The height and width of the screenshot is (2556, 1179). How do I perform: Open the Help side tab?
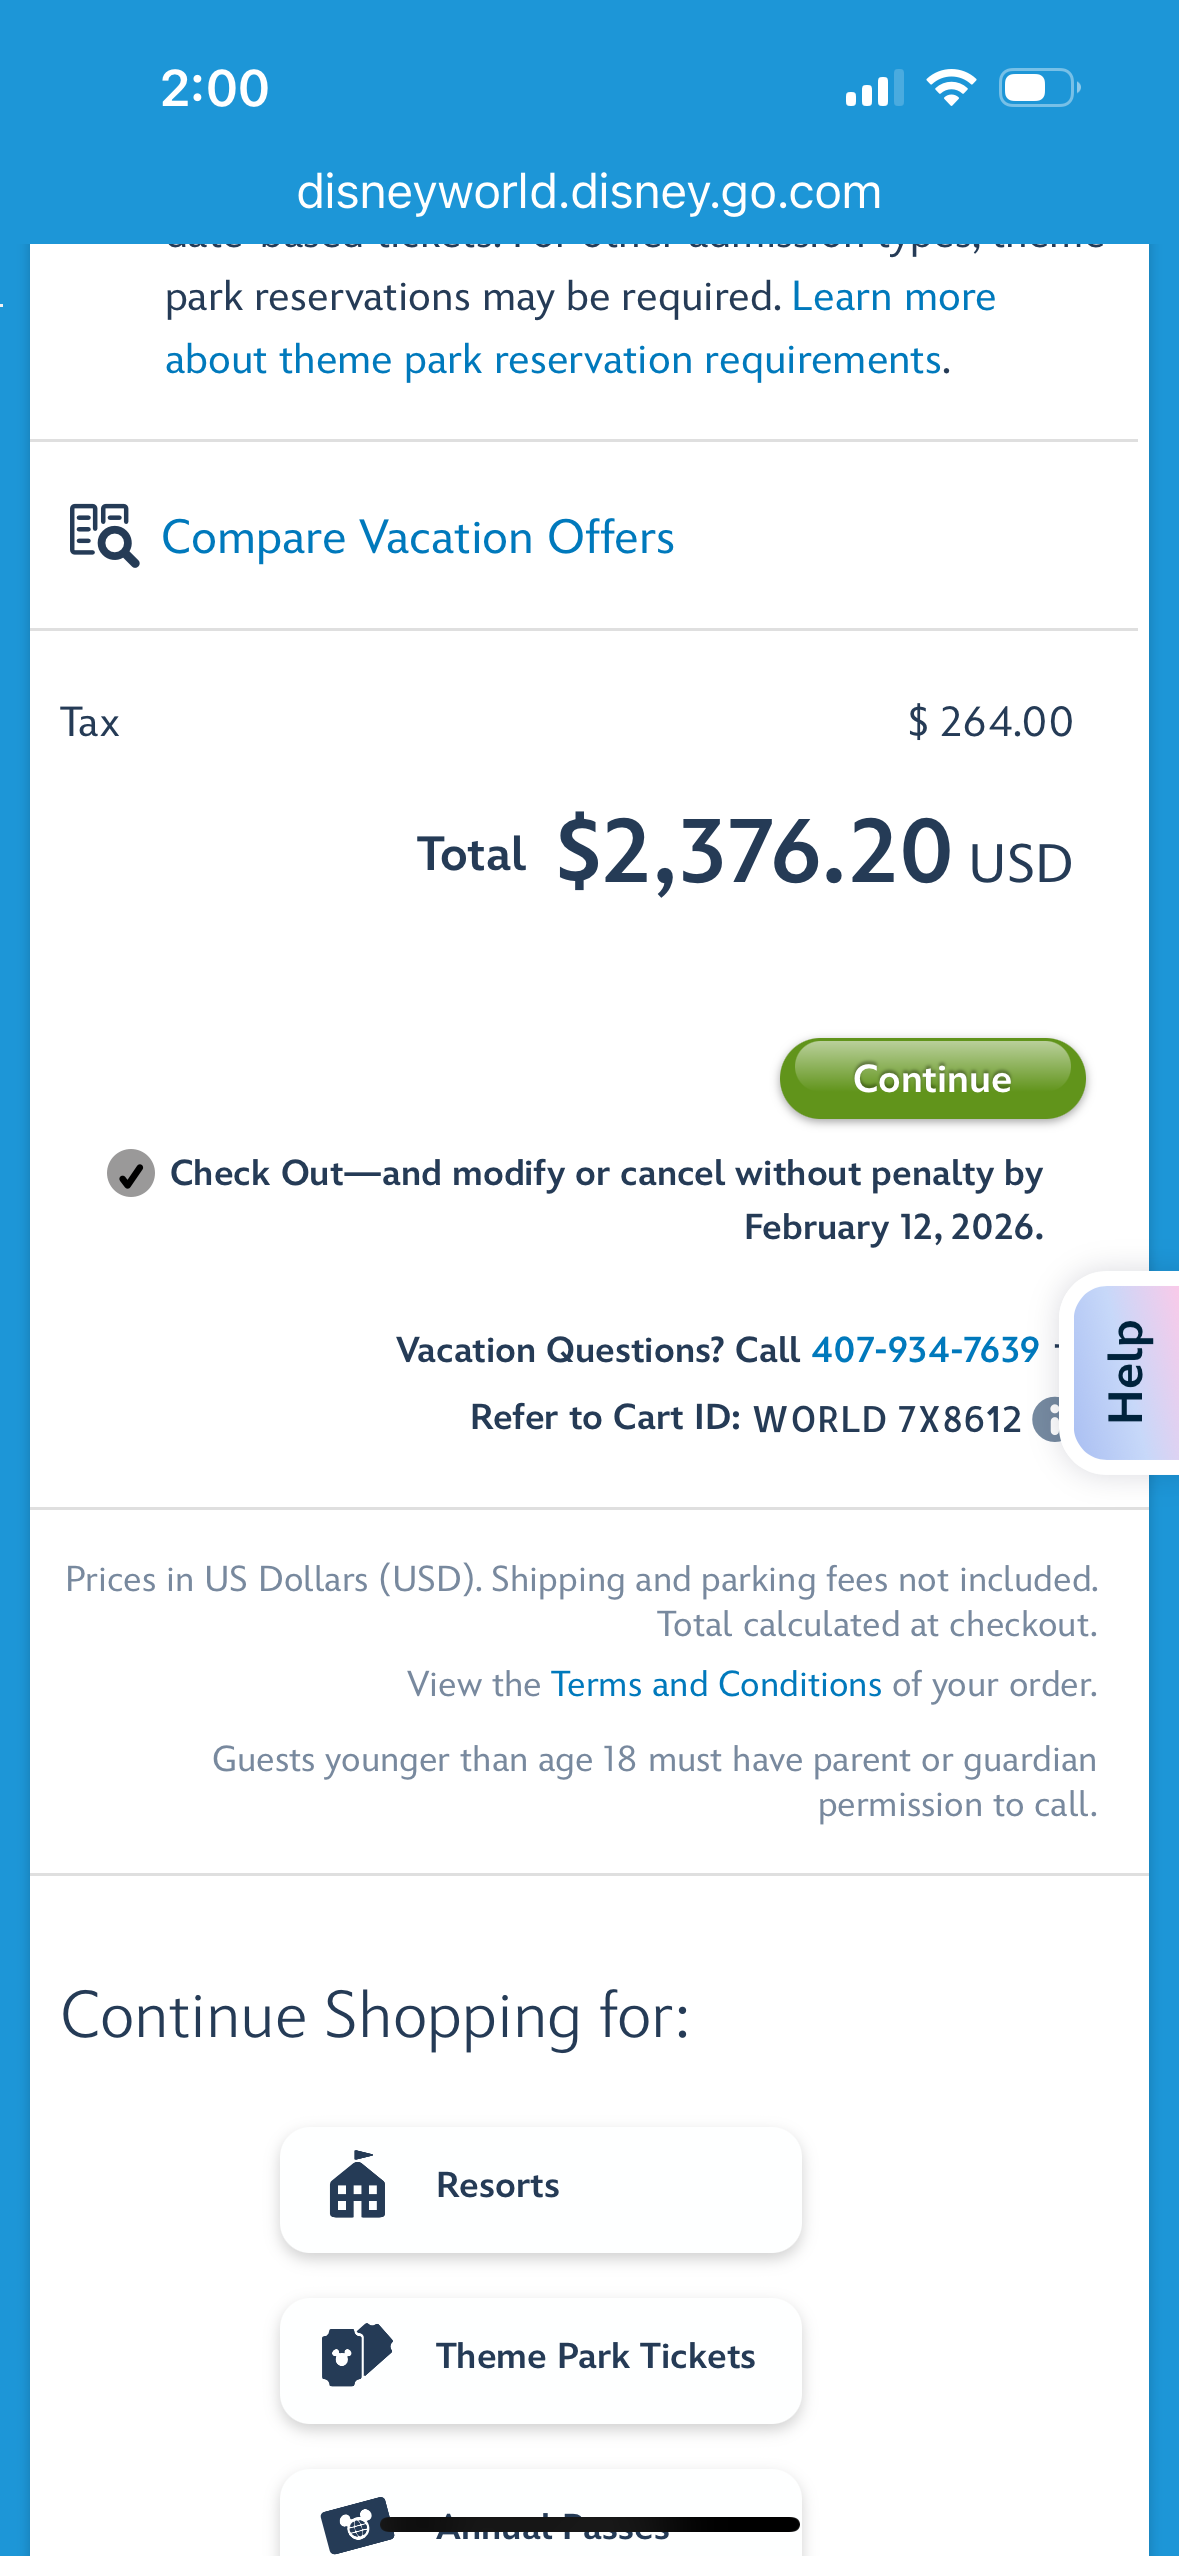tap(1126, 1372)
